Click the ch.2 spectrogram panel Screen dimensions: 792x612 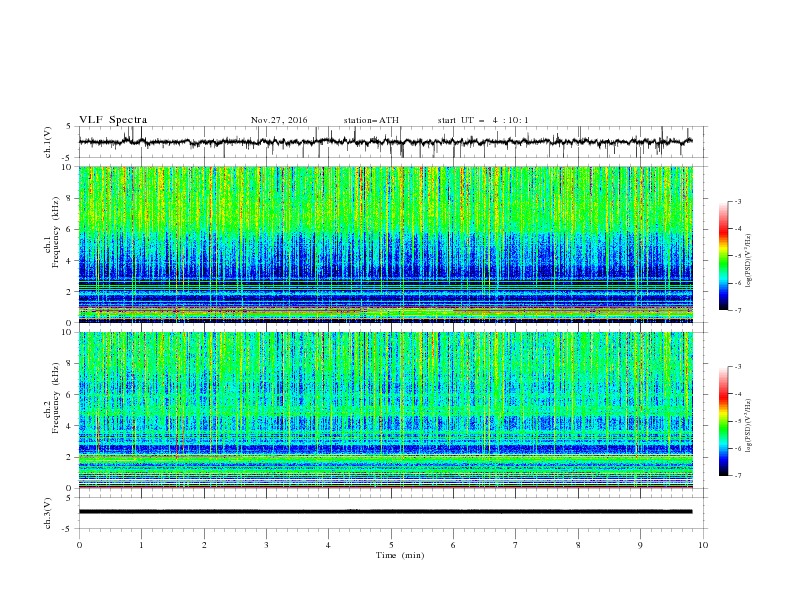(x=386, y=410)
